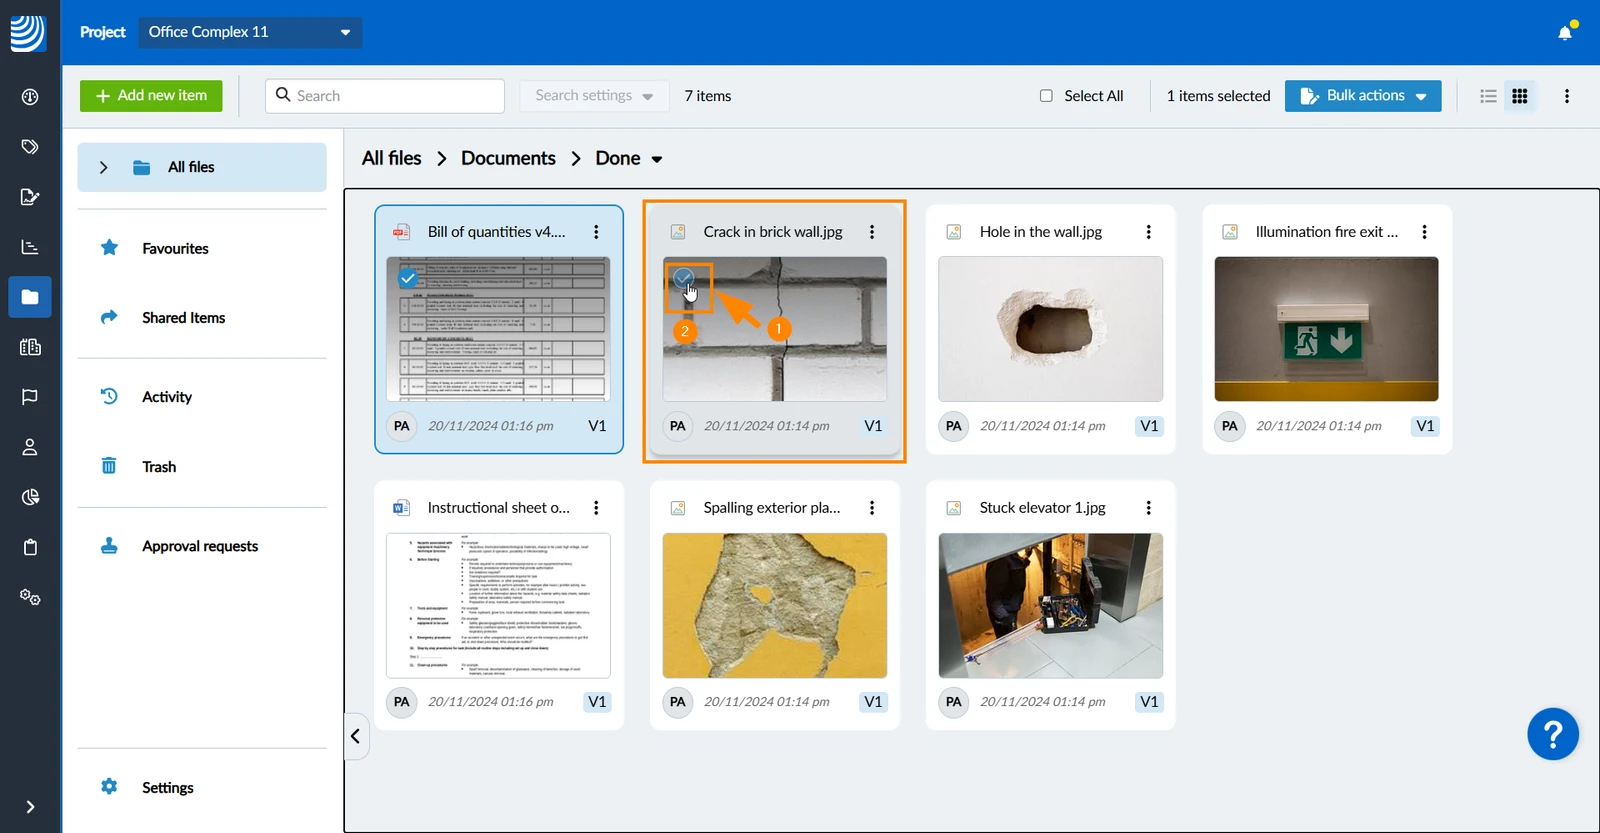
Task: Switch to grid view layout
Action: tap(1520, 96)
